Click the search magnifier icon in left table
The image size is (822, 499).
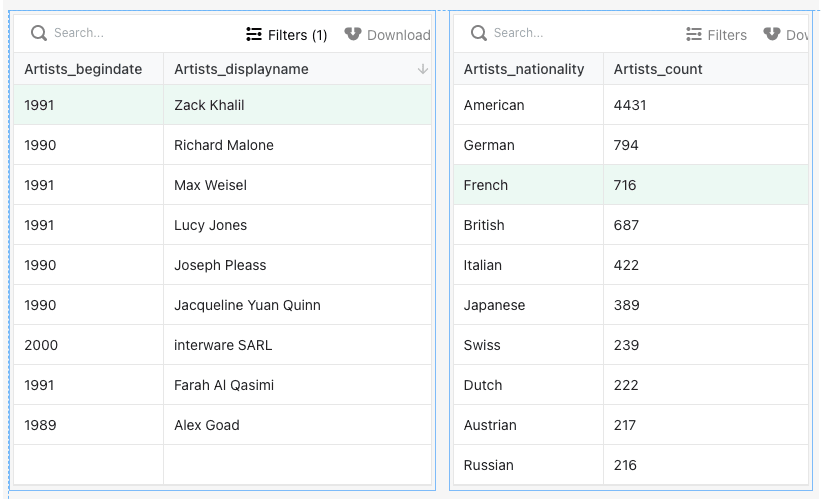[x=39, y=33]
